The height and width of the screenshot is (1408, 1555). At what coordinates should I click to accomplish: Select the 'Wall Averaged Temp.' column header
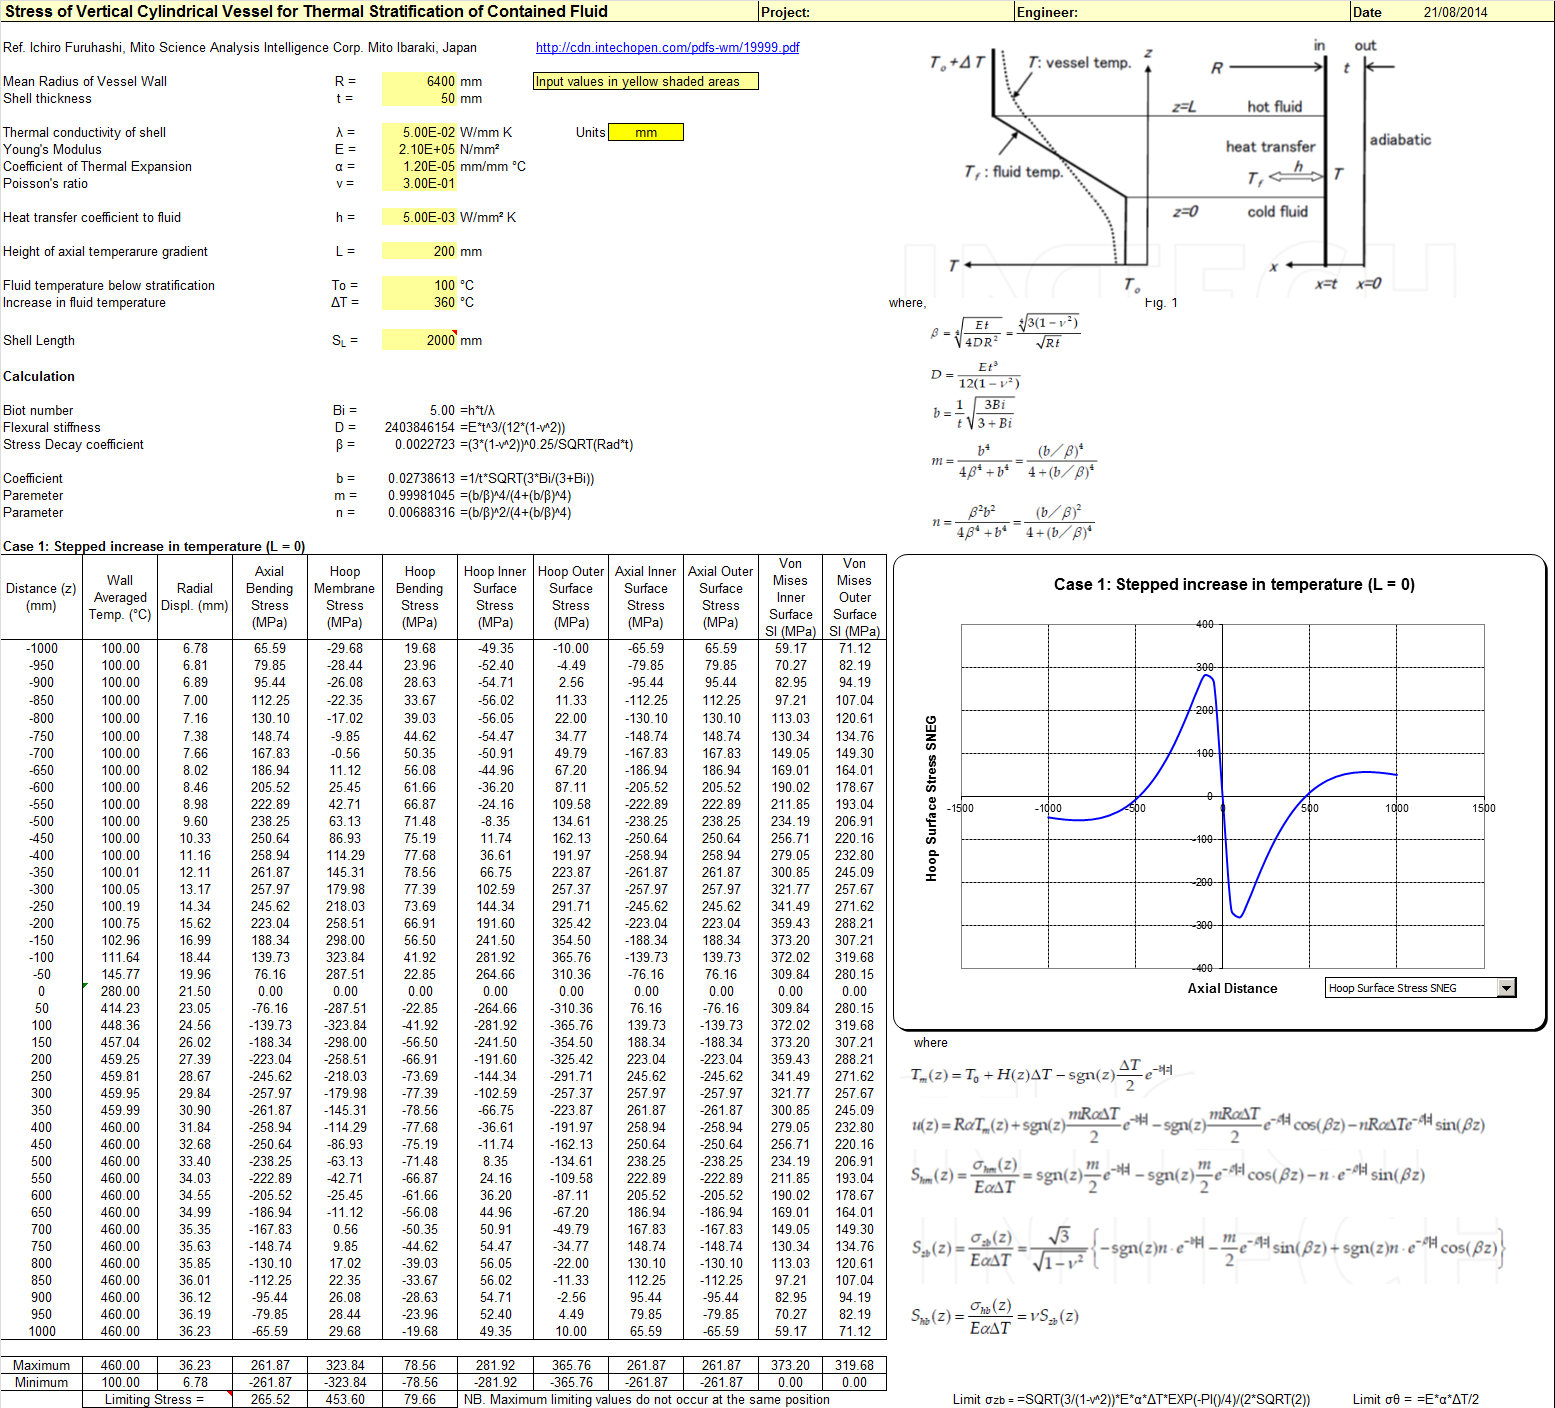pyautogui.click(x=120, y=597)
